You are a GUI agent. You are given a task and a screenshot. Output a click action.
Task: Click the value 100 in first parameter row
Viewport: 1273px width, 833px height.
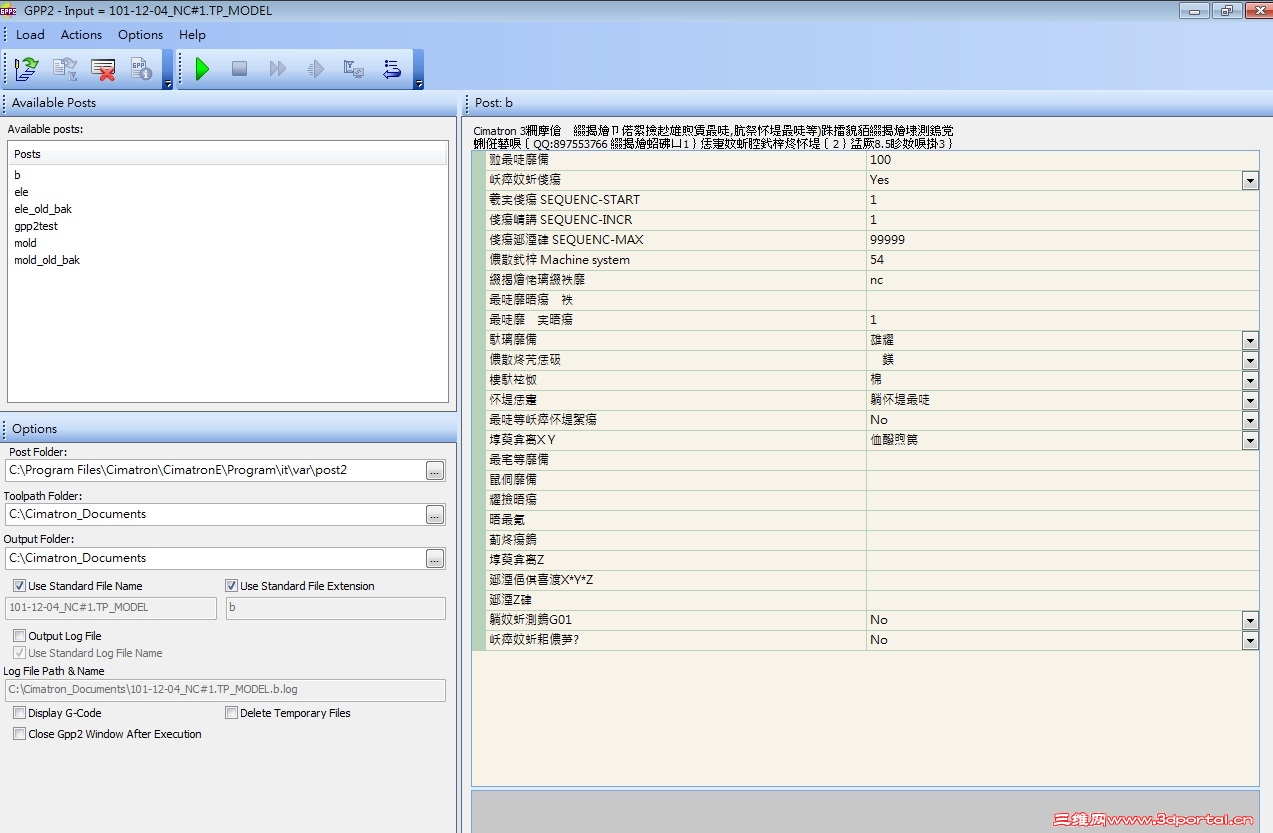coord(1062,160)
